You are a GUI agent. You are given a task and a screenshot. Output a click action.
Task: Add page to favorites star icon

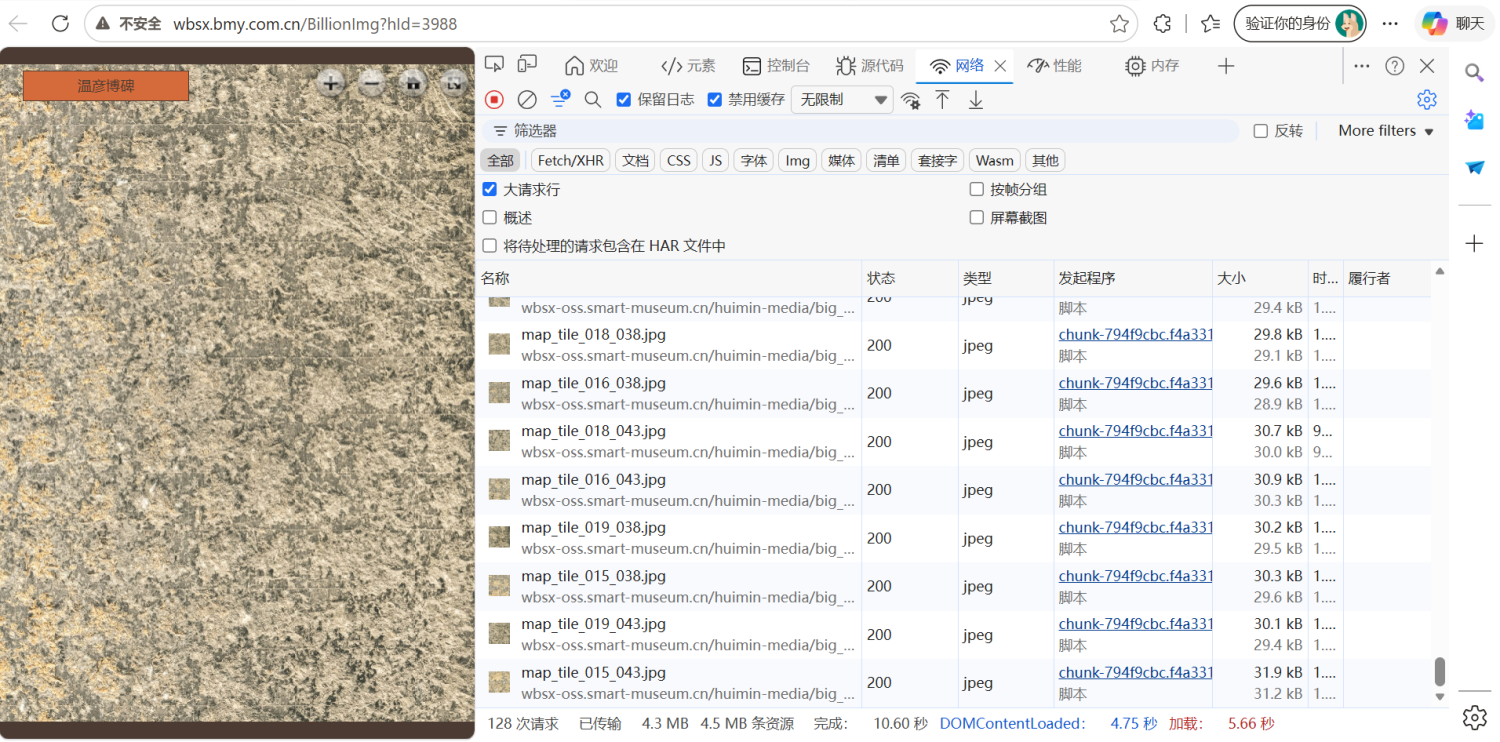[x=1119, y=23]
